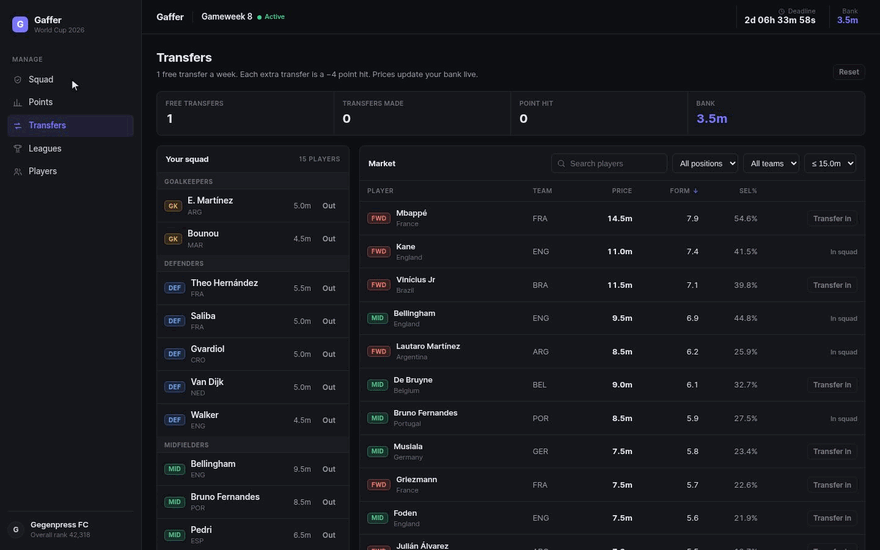Click the MID badge beside De Bruyne

pos(378,385)
